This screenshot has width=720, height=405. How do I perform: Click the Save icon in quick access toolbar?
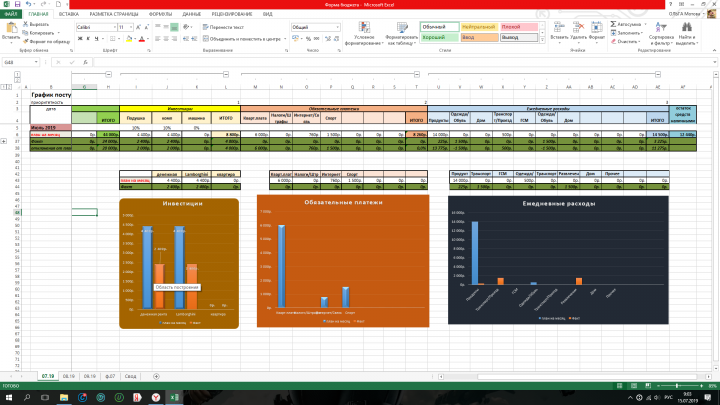pos(17,4)
